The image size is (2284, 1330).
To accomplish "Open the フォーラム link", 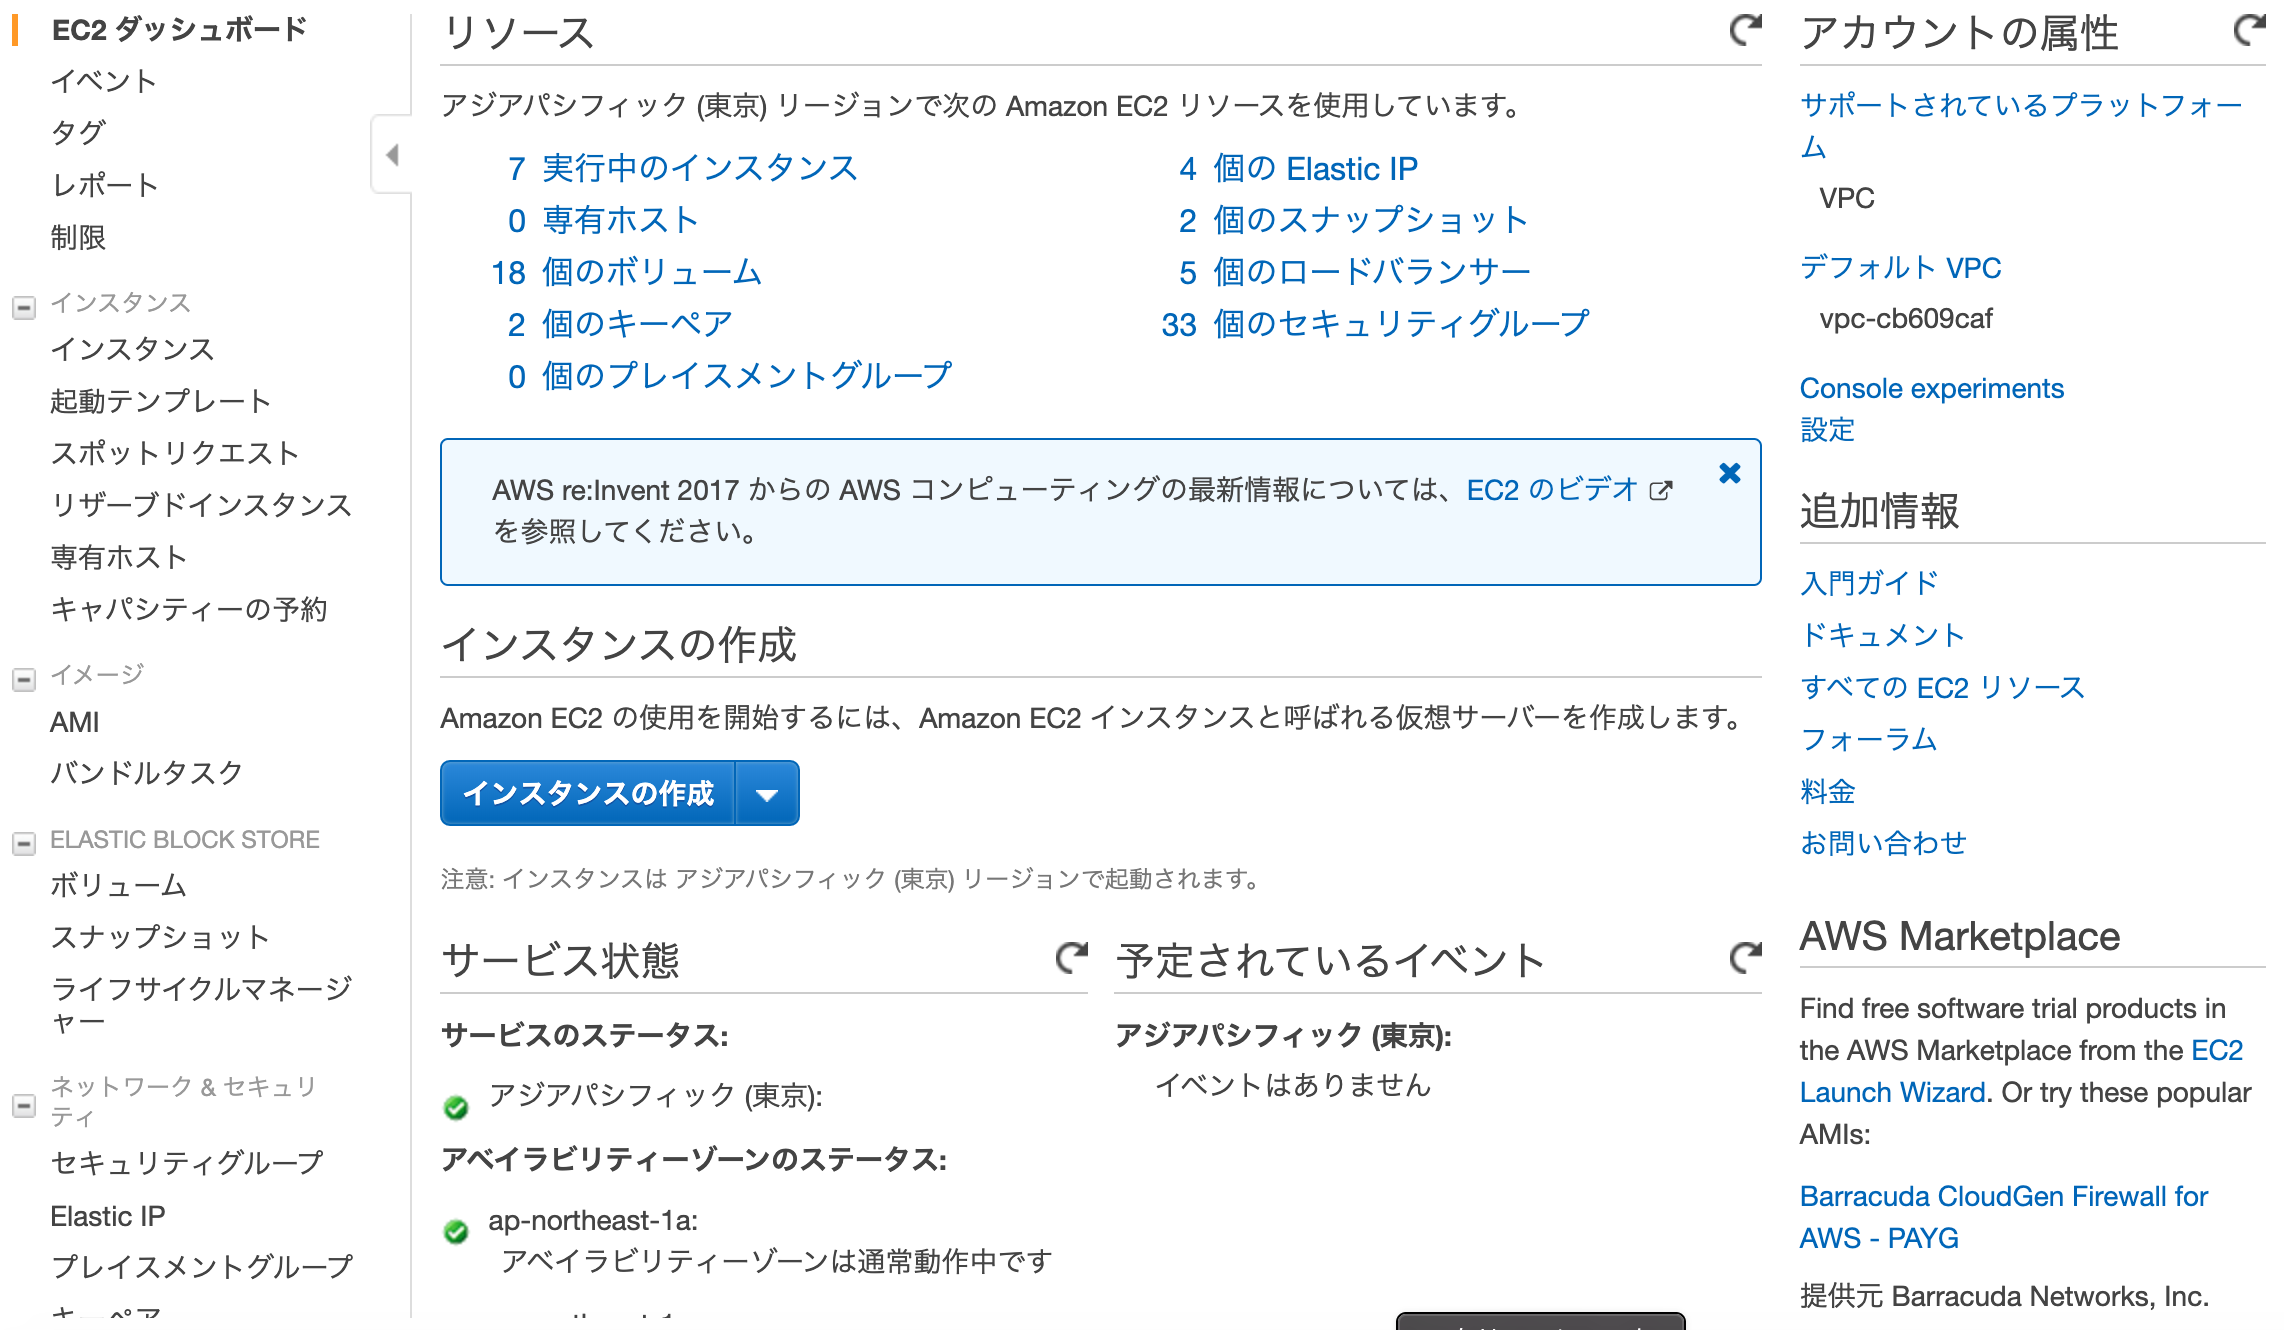I will [1869, 739].
